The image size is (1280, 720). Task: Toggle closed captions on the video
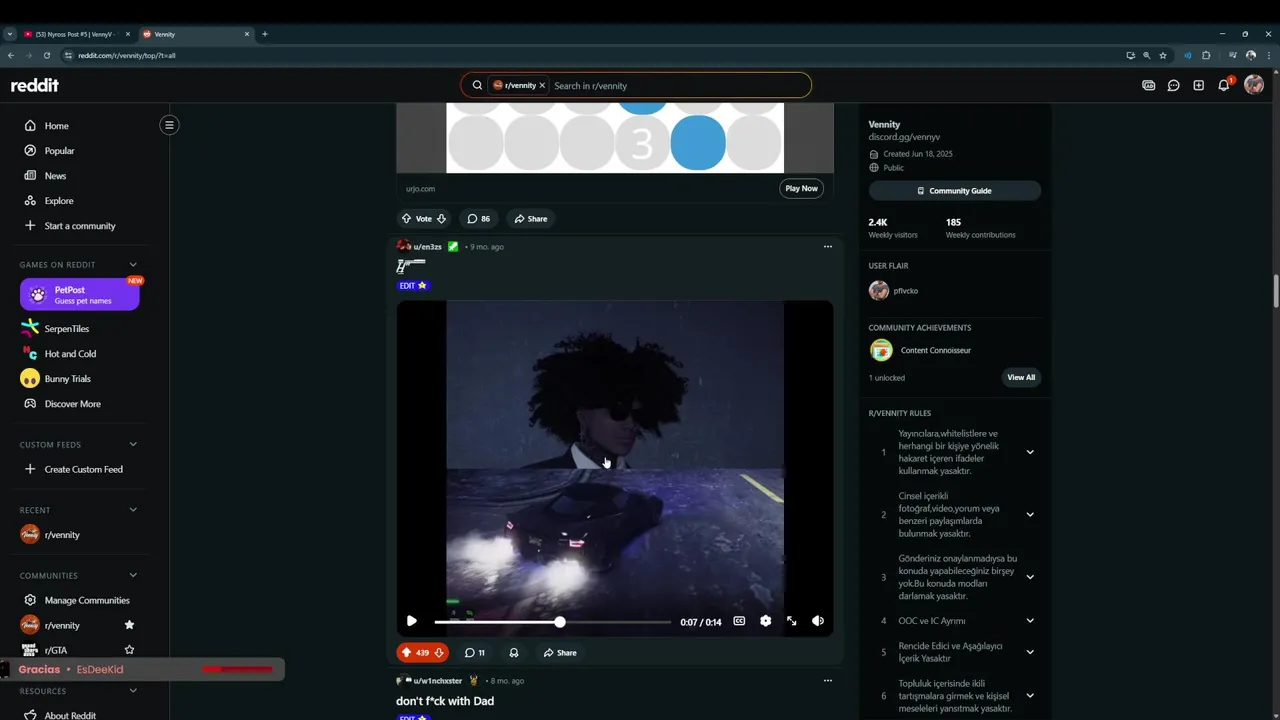tap(739, 621)
